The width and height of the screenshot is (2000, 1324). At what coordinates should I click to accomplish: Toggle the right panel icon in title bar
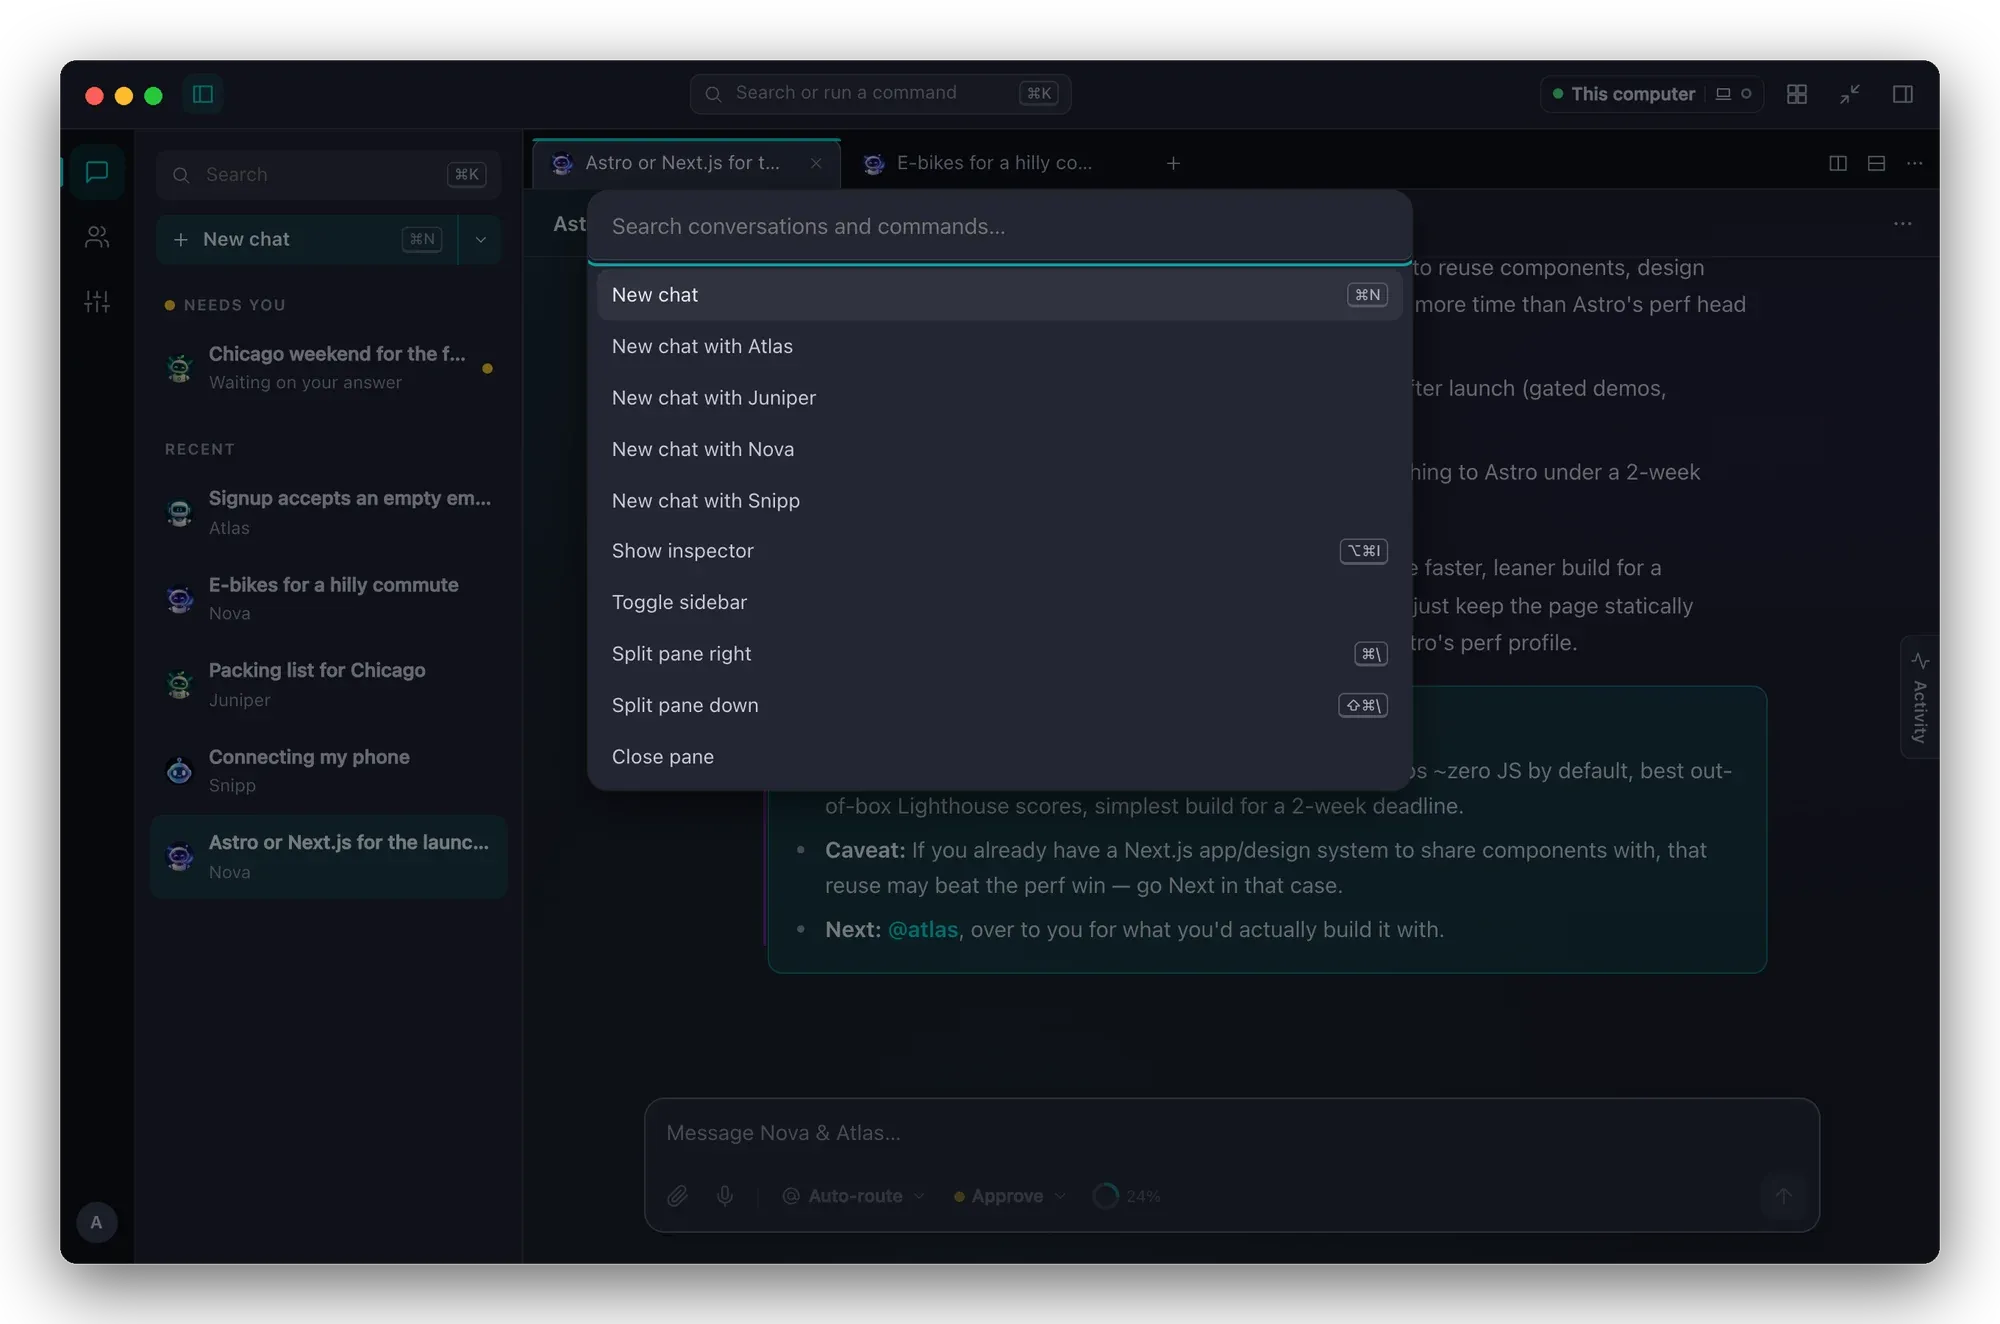pyautogui.click(x=1903, y=94)
